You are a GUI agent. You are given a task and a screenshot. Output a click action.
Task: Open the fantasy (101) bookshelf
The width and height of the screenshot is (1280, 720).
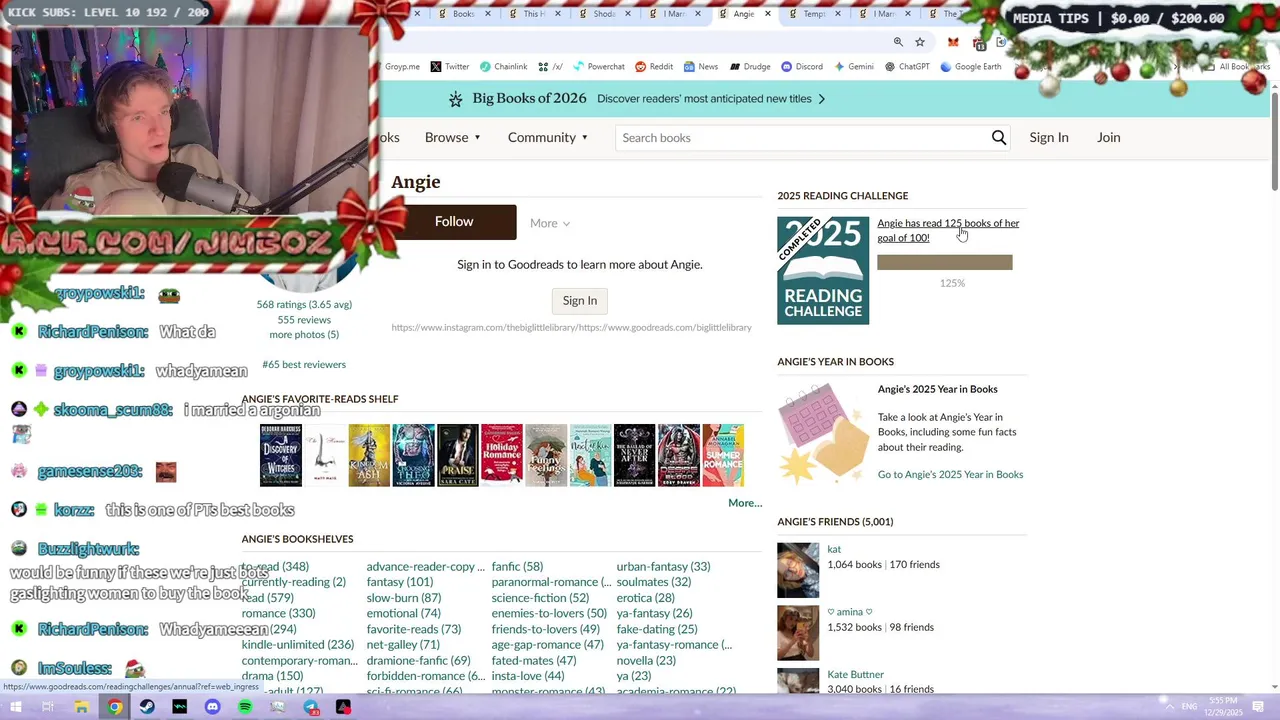point(400,582)
